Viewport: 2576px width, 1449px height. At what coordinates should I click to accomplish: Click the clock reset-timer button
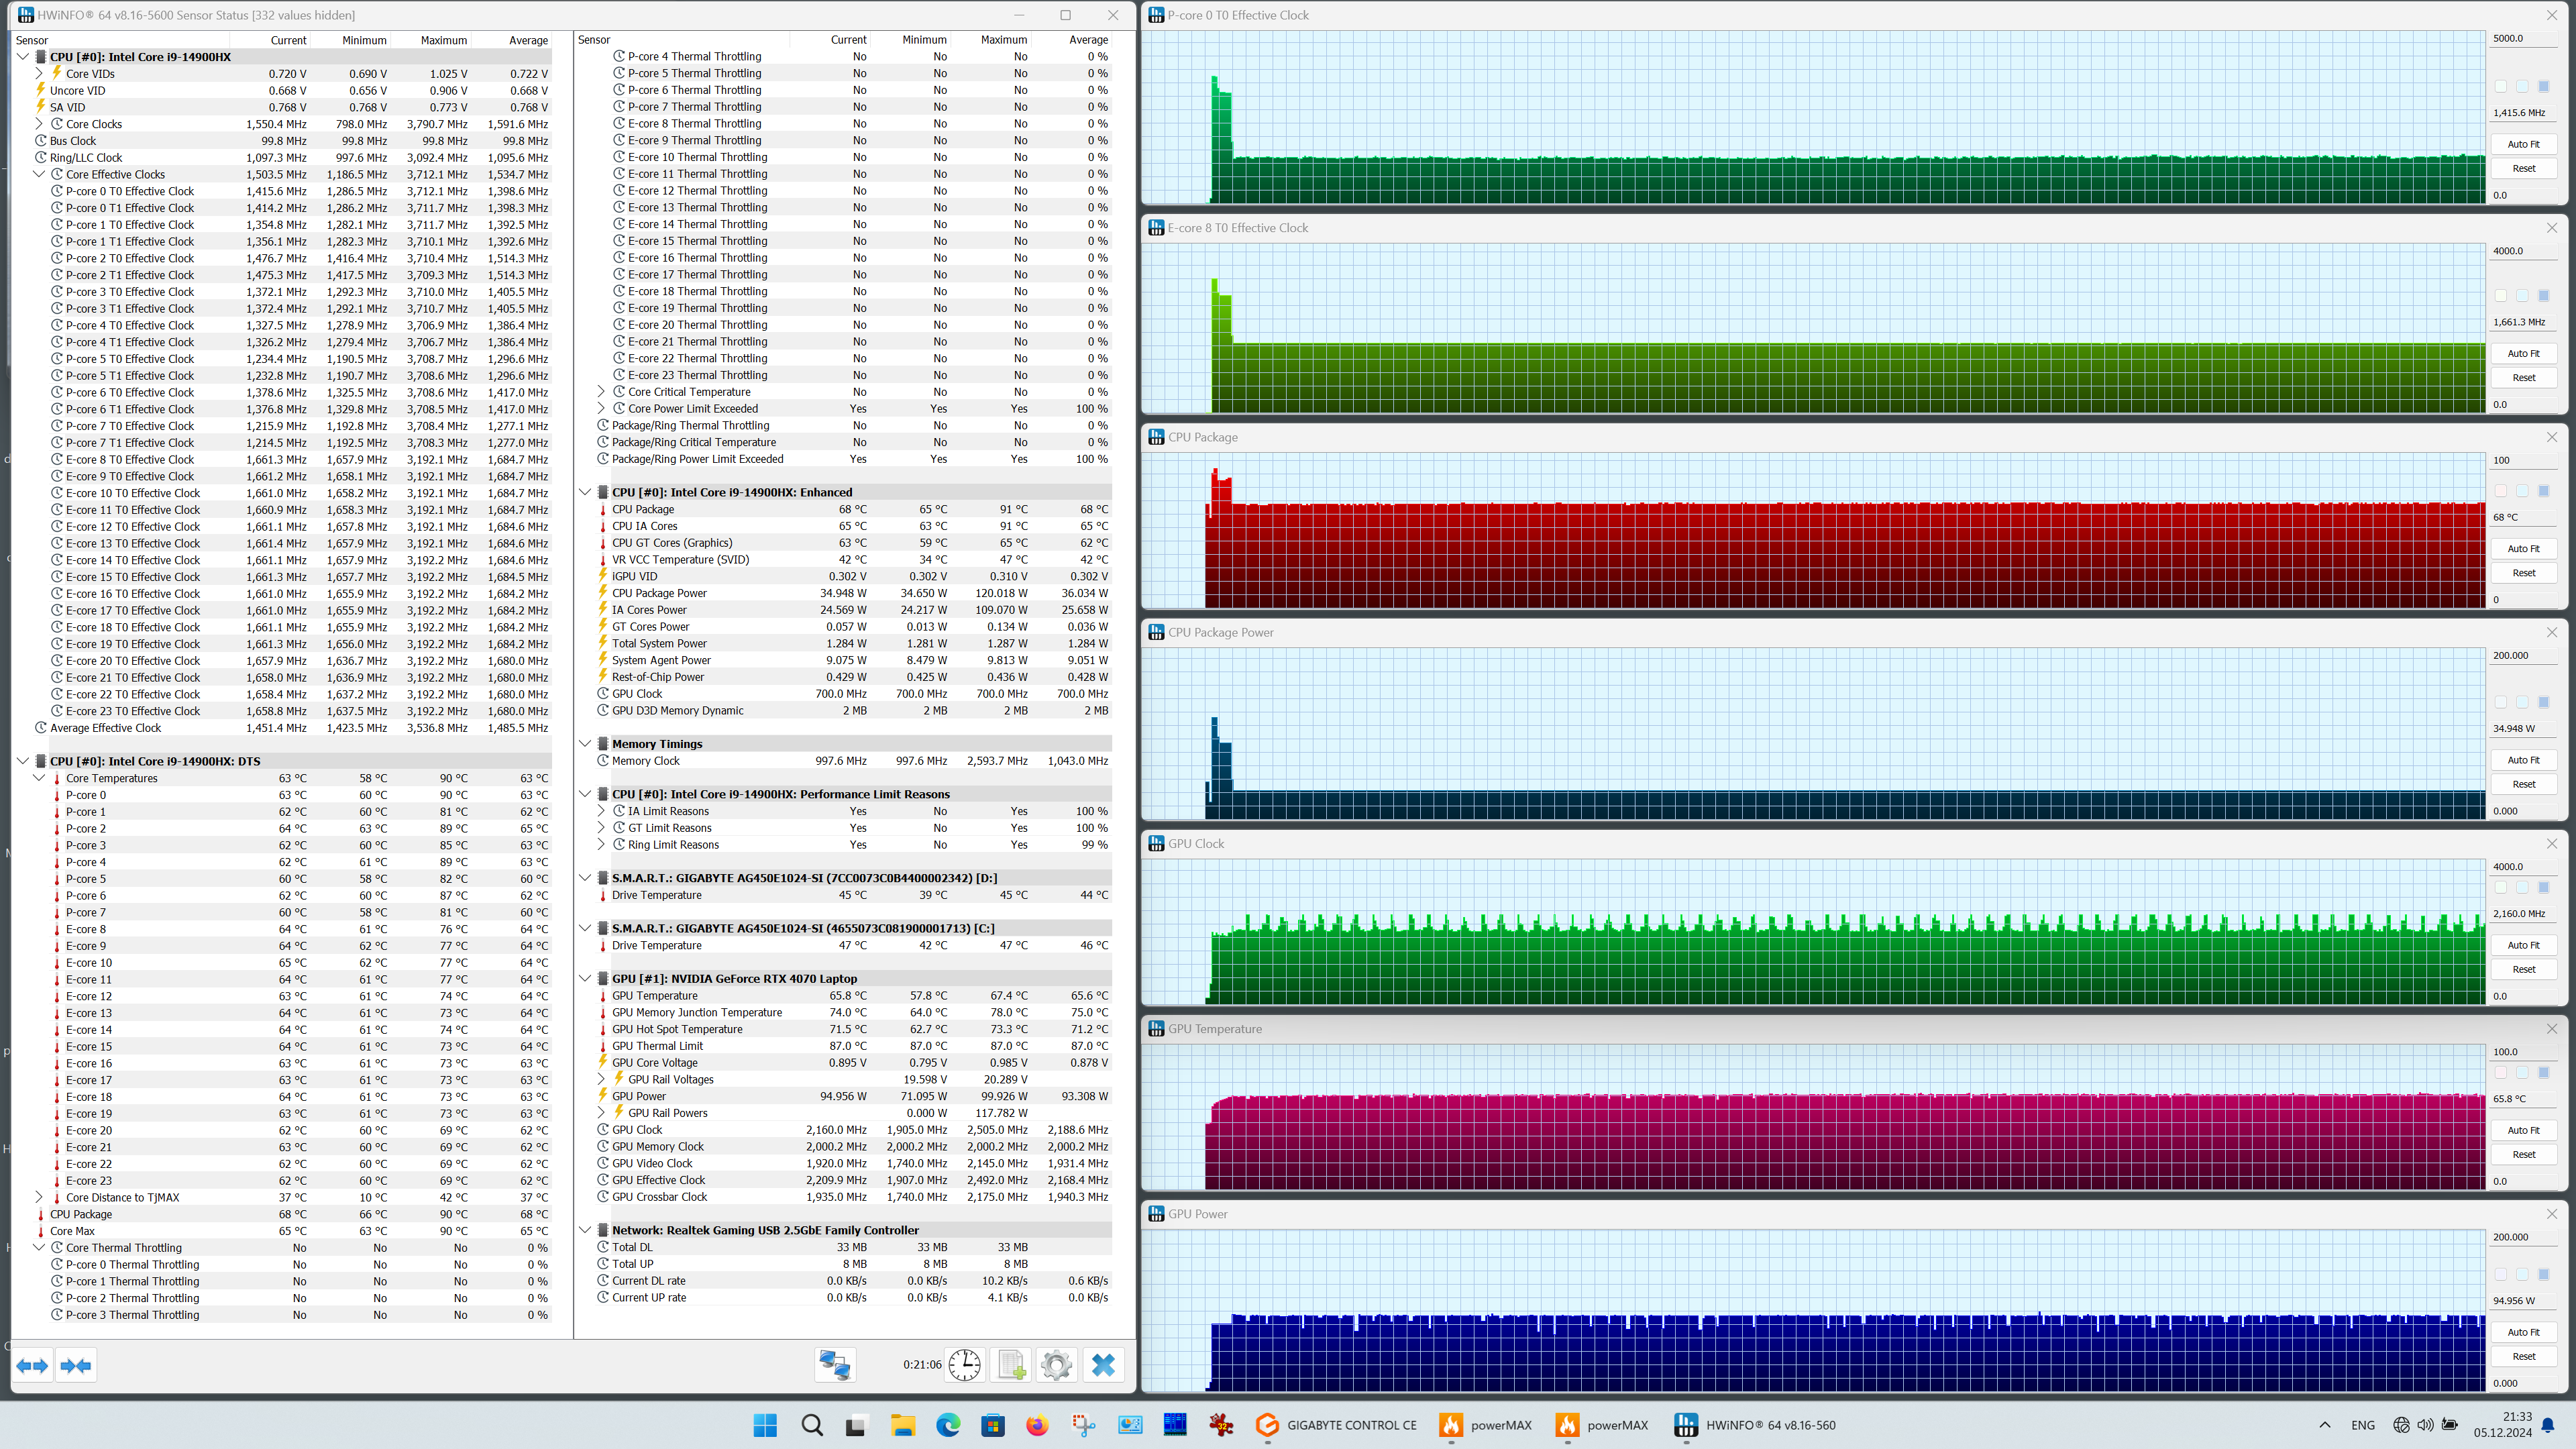[x=964, y=1365]
